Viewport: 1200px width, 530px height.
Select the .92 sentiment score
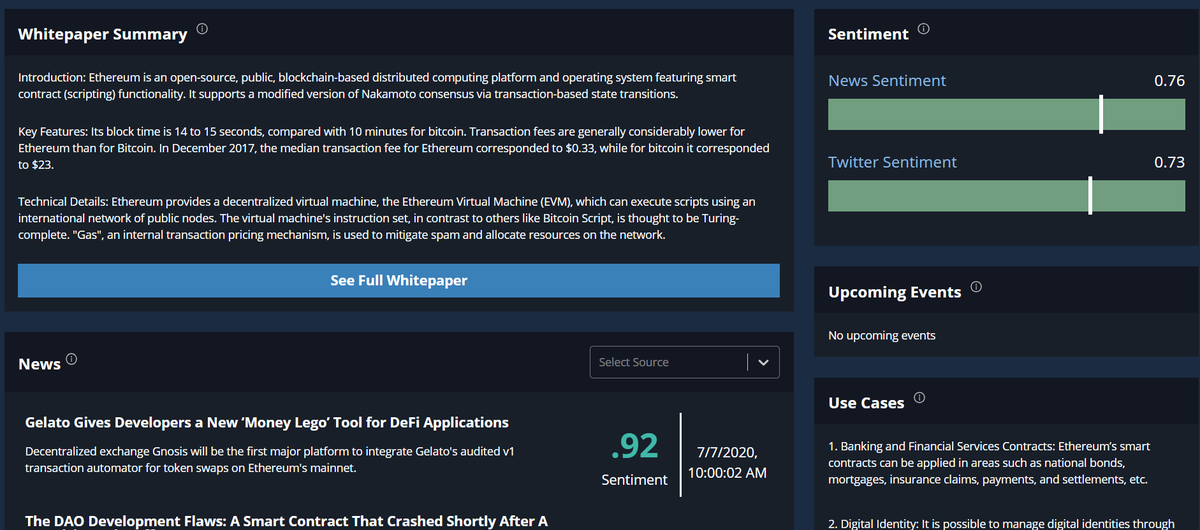(634, 446)
